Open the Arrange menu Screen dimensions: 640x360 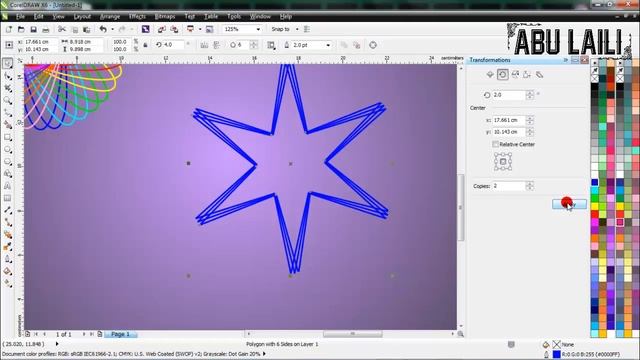tap(110, 16)
